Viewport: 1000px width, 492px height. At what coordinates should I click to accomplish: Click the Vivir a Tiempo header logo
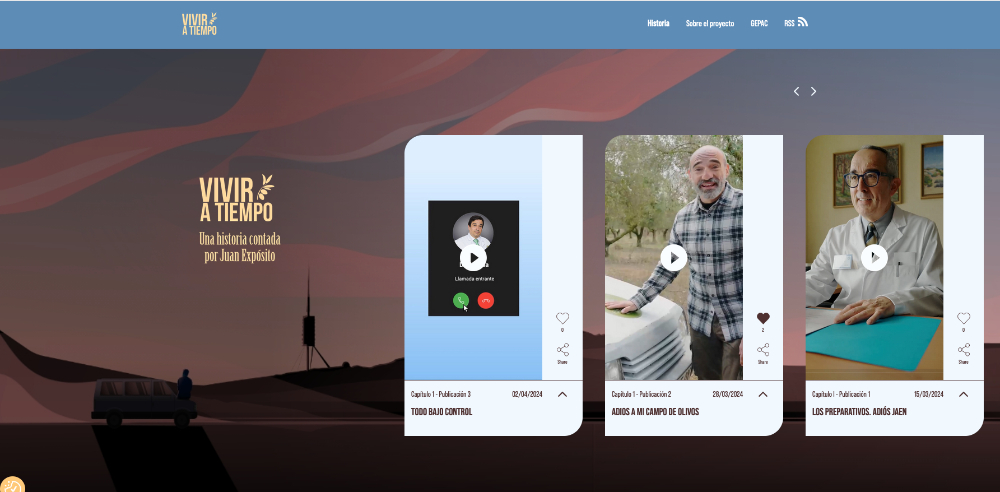(200, 24)
